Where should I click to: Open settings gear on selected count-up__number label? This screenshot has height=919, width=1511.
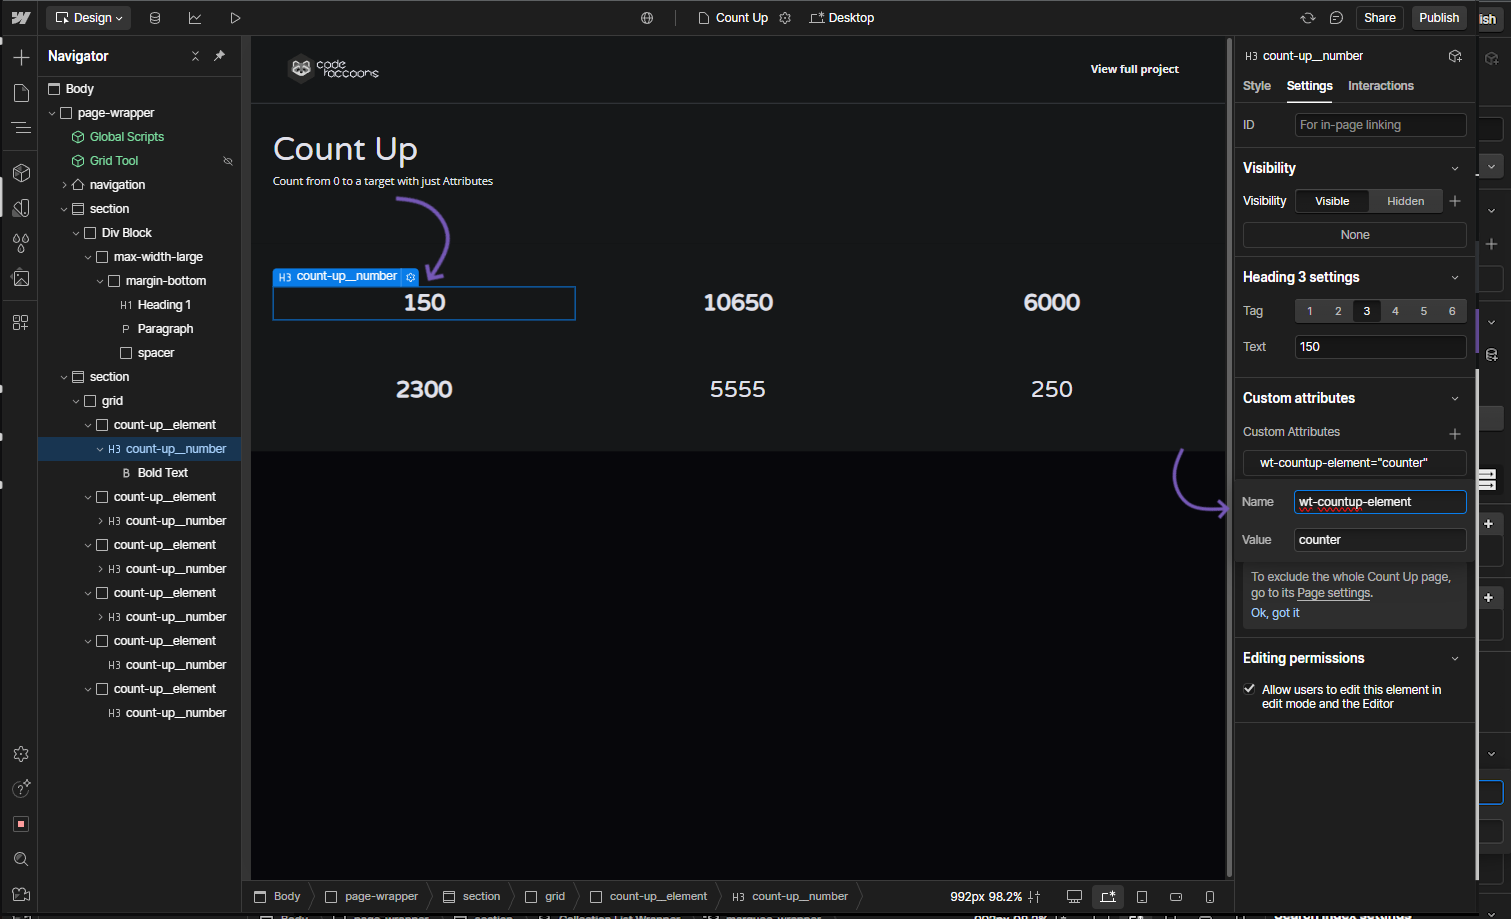[x=411, y=277]
